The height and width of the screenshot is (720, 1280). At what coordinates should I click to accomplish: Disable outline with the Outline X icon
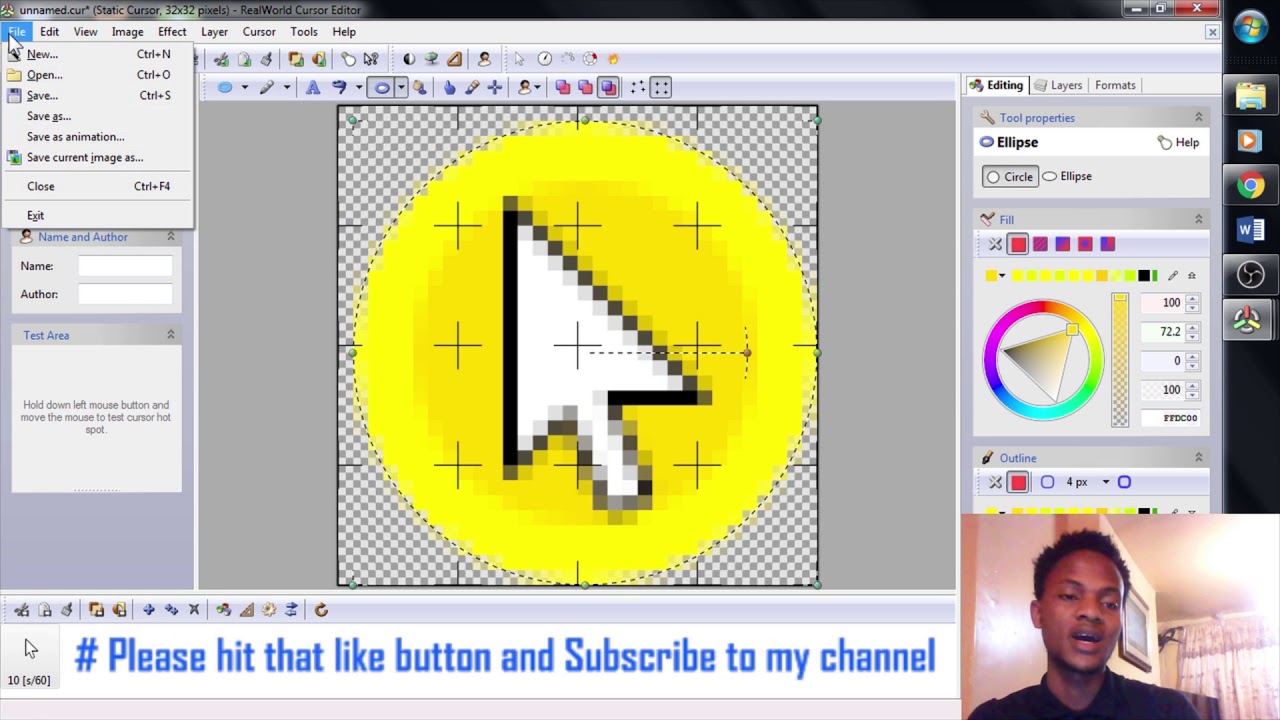[x=995, y=482]
